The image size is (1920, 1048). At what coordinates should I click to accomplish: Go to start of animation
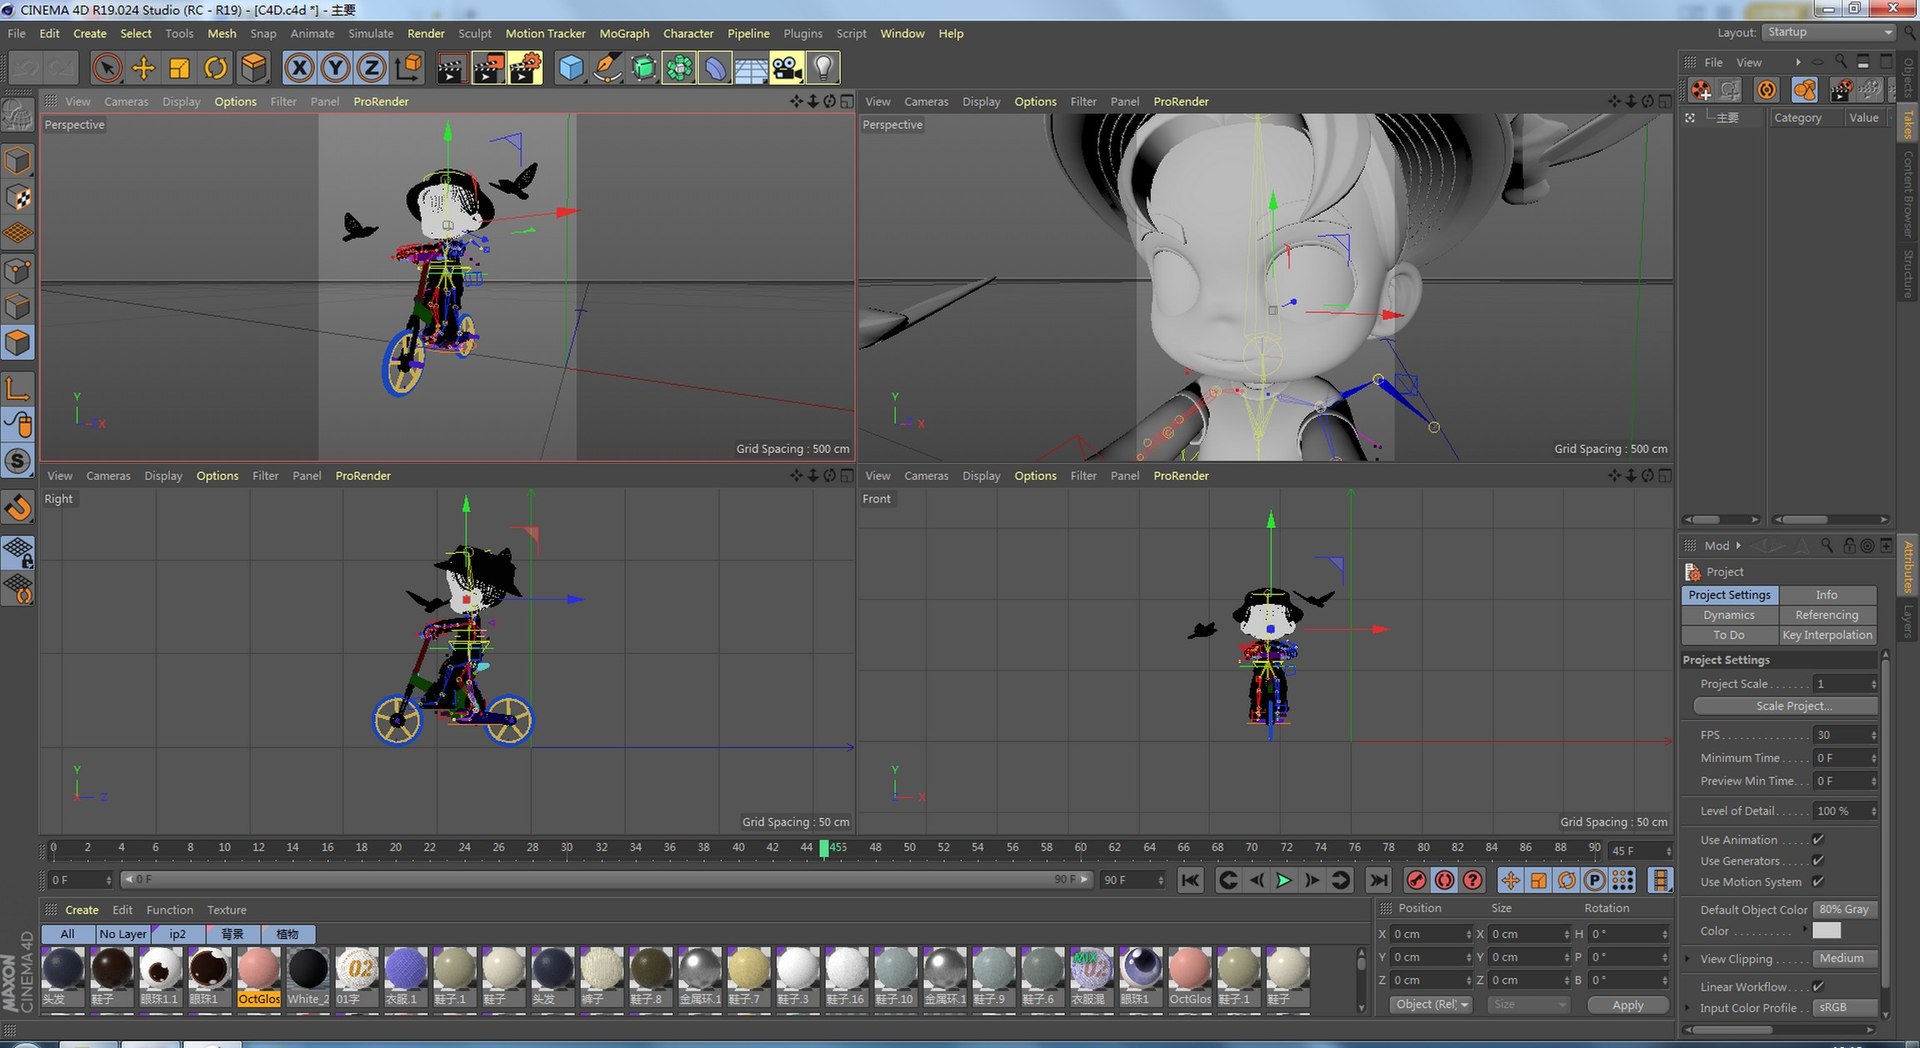click(x=1190, y=880)
